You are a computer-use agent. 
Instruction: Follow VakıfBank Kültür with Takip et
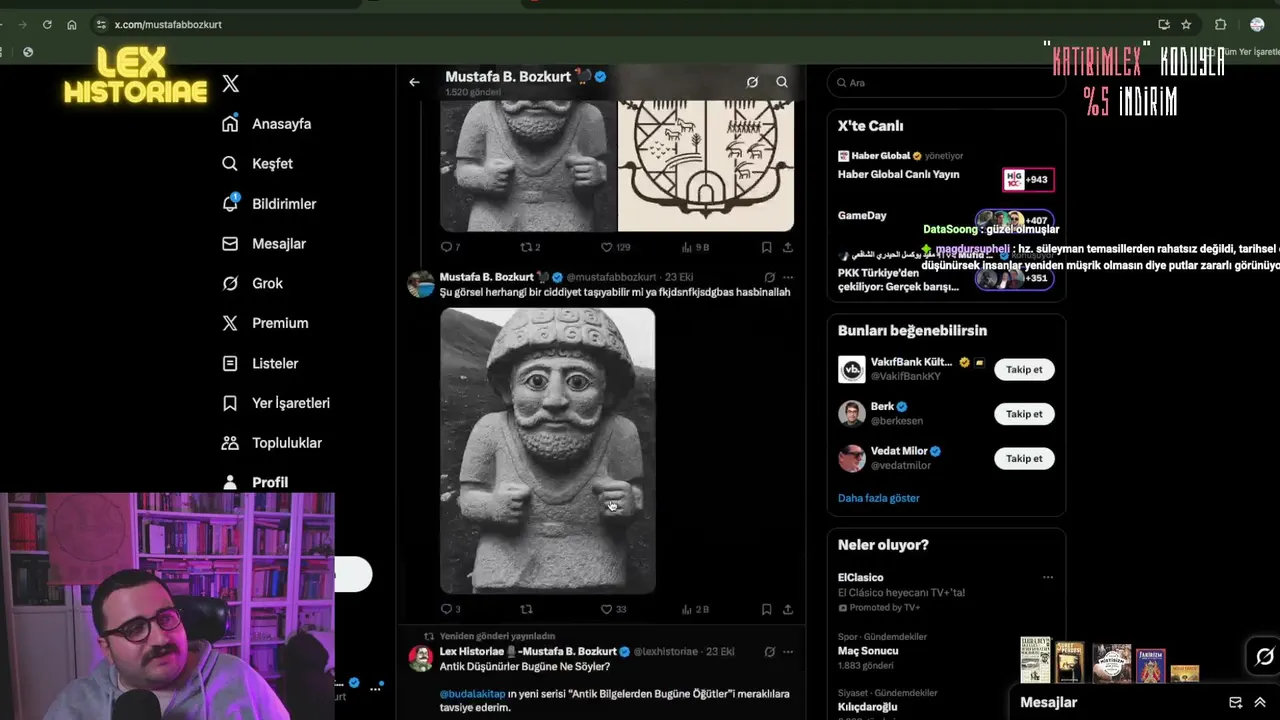[x=1024, y=369]
